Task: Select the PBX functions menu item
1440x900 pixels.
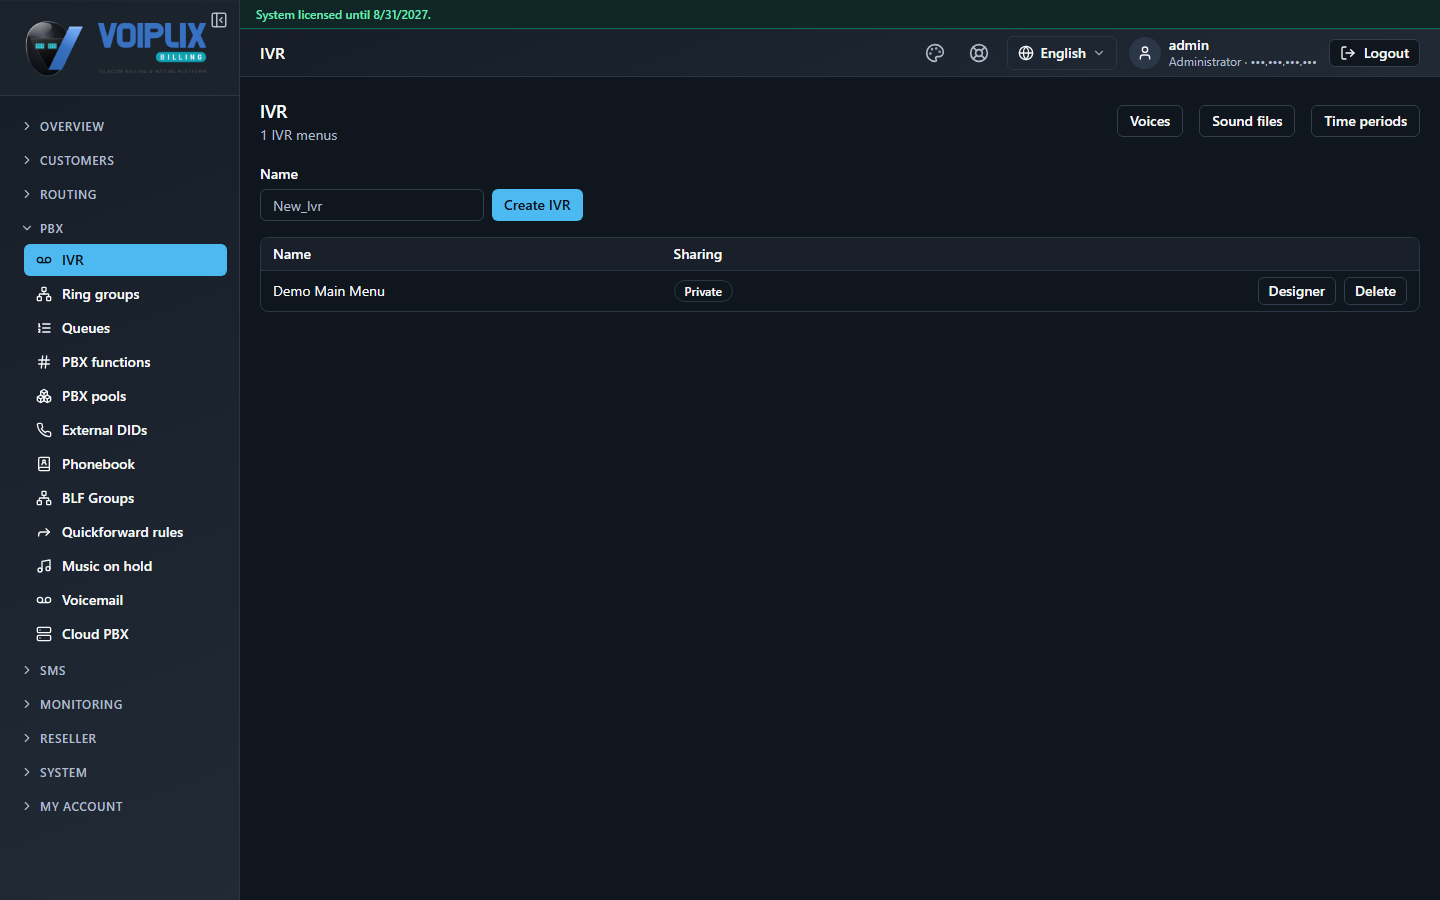Action: click(125, 362)
